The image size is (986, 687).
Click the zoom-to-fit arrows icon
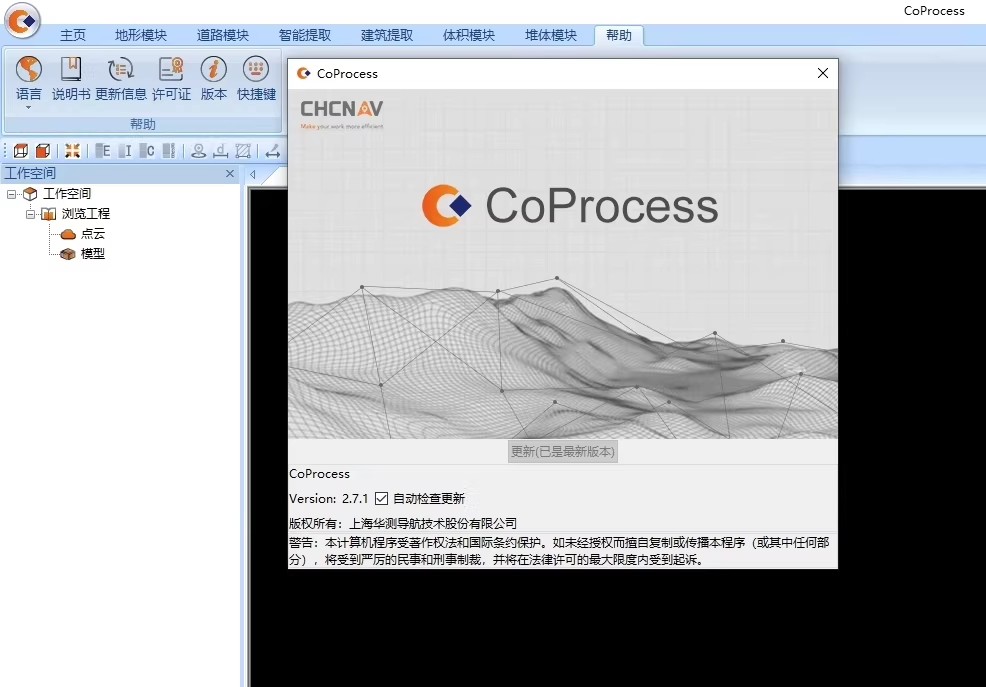(x=72, y=151)
